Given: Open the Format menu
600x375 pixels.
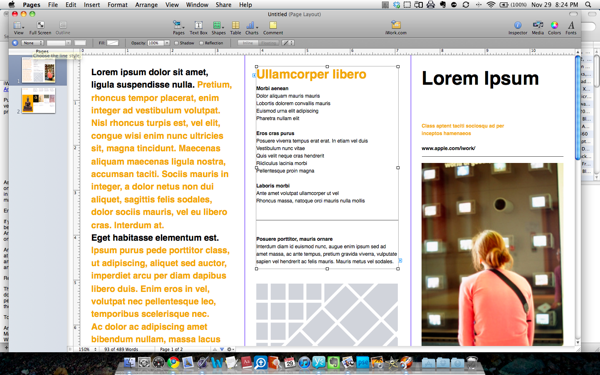Looking at the screenshot, I should point(117,5).
